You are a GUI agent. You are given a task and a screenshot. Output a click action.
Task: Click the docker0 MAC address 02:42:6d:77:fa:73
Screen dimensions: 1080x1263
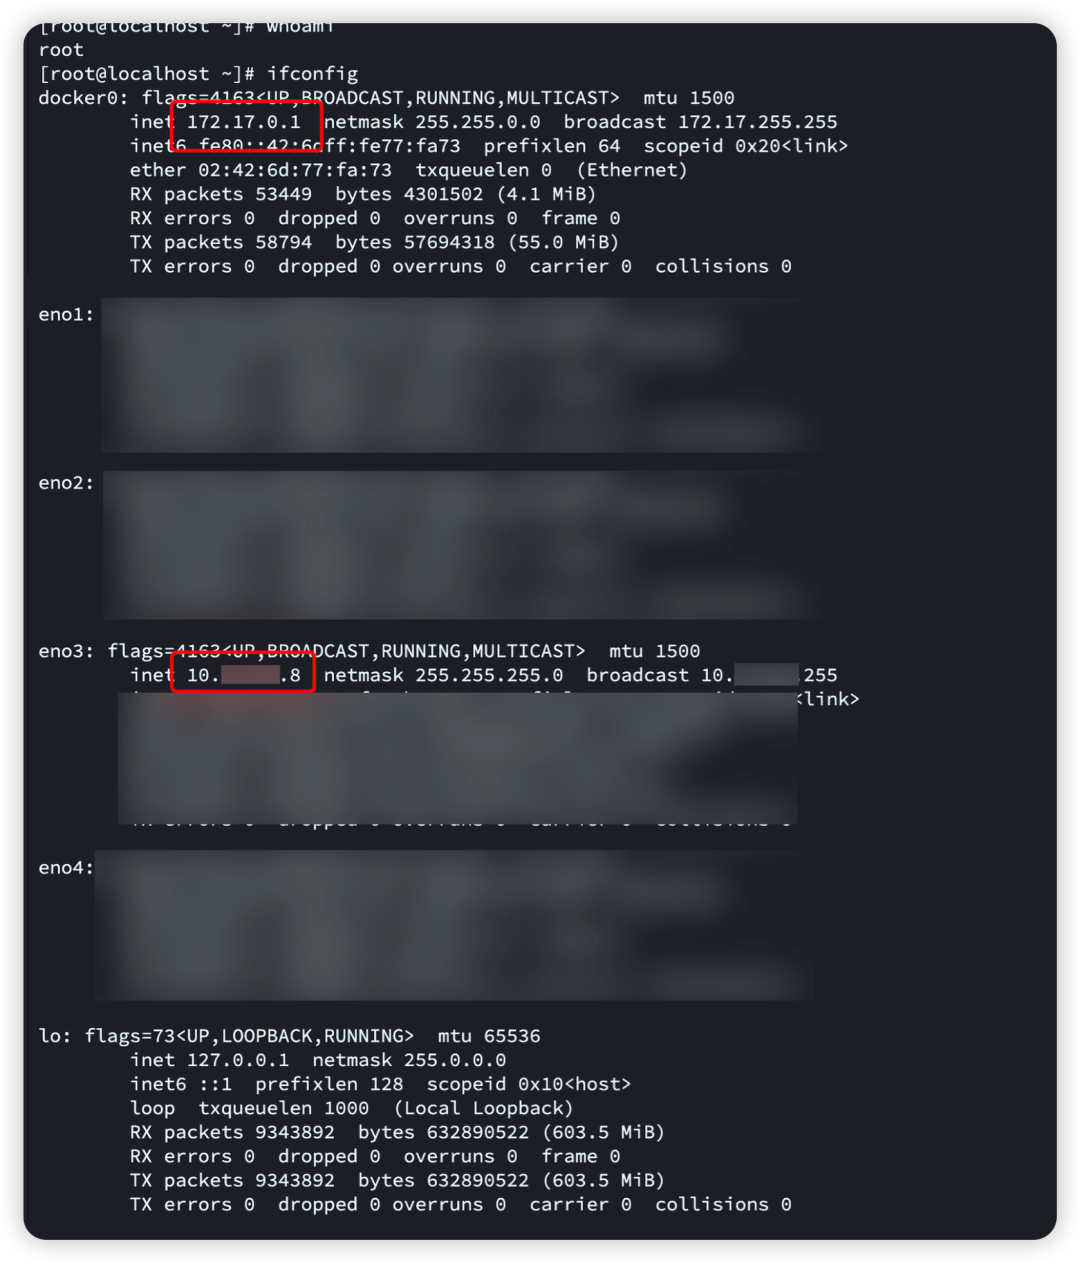(x=295, y=170)
